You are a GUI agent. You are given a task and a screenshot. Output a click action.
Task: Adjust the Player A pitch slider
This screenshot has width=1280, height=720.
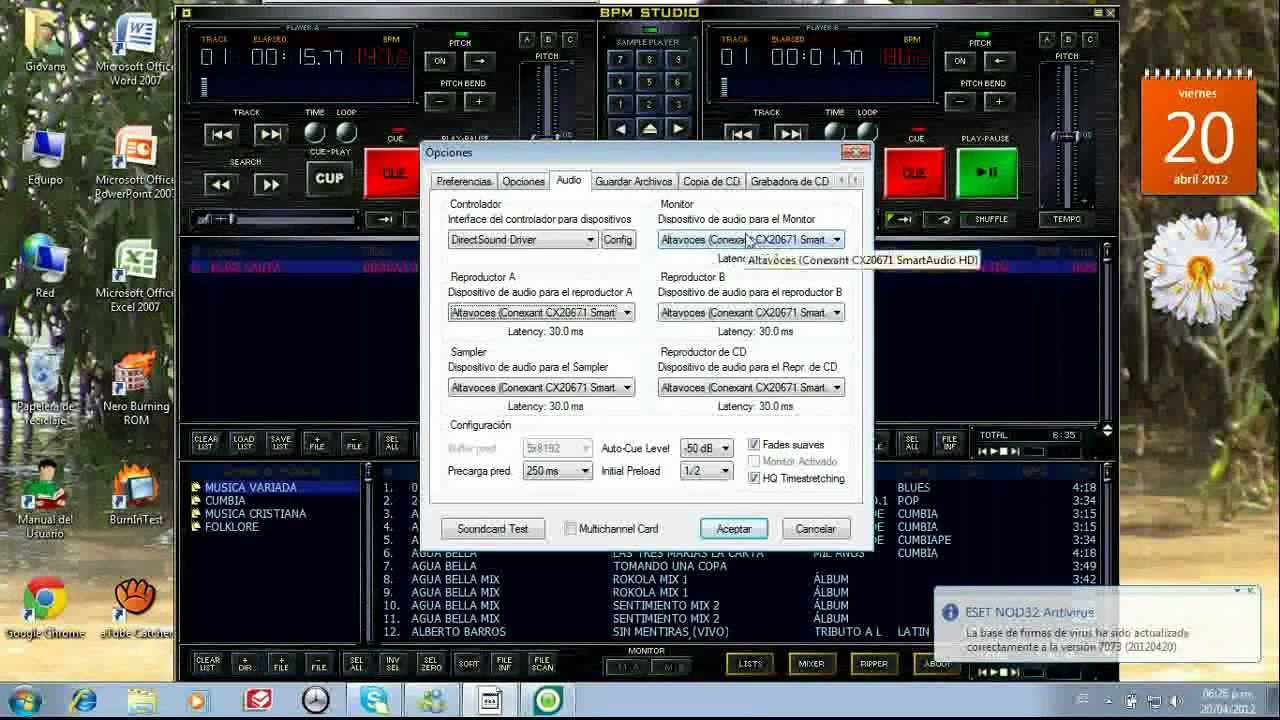tap(547, 136)
